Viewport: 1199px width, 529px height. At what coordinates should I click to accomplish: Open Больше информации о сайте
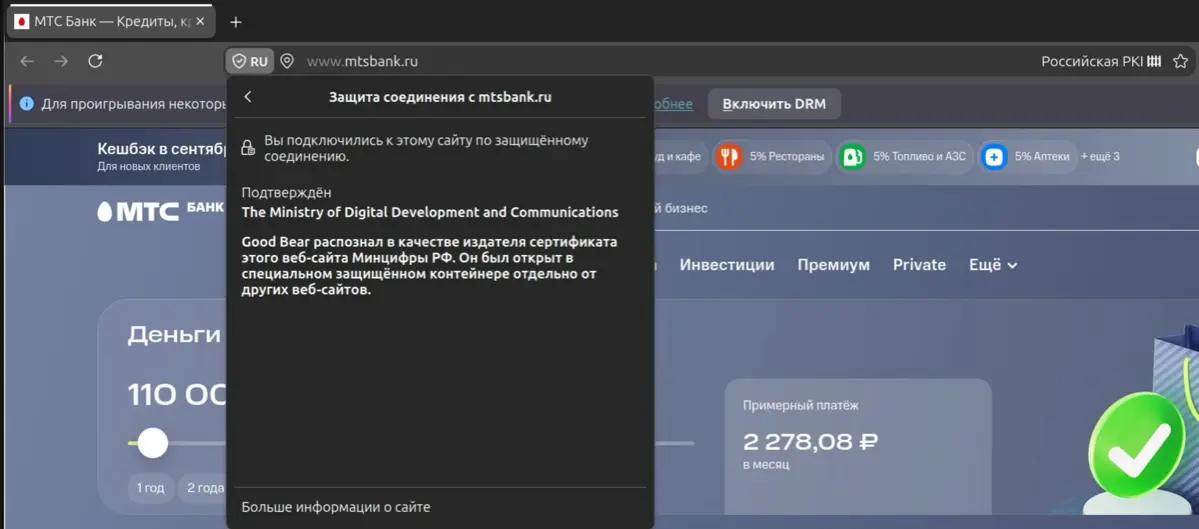click(x=336, y=507)
